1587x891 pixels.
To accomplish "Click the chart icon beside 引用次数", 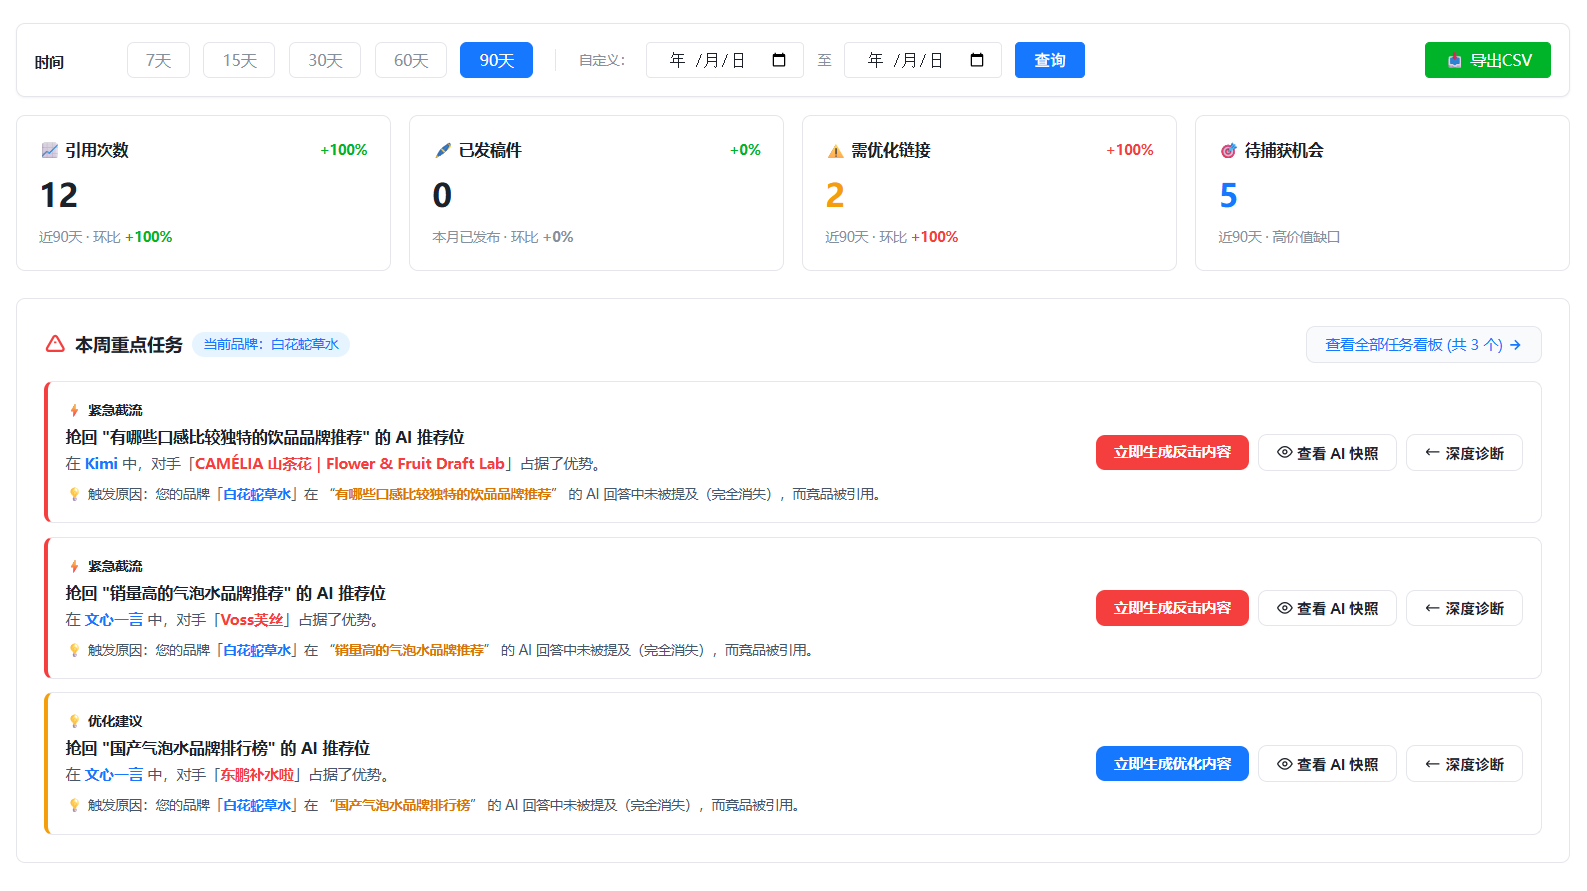I will (49, 150).
